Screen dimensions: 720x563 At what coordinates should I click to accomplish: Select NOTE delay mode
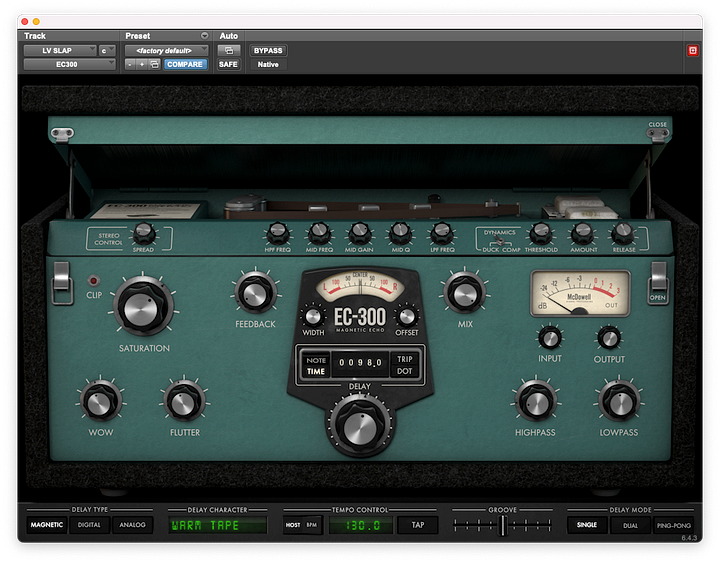pyautogui.click(x=316, y=360)
